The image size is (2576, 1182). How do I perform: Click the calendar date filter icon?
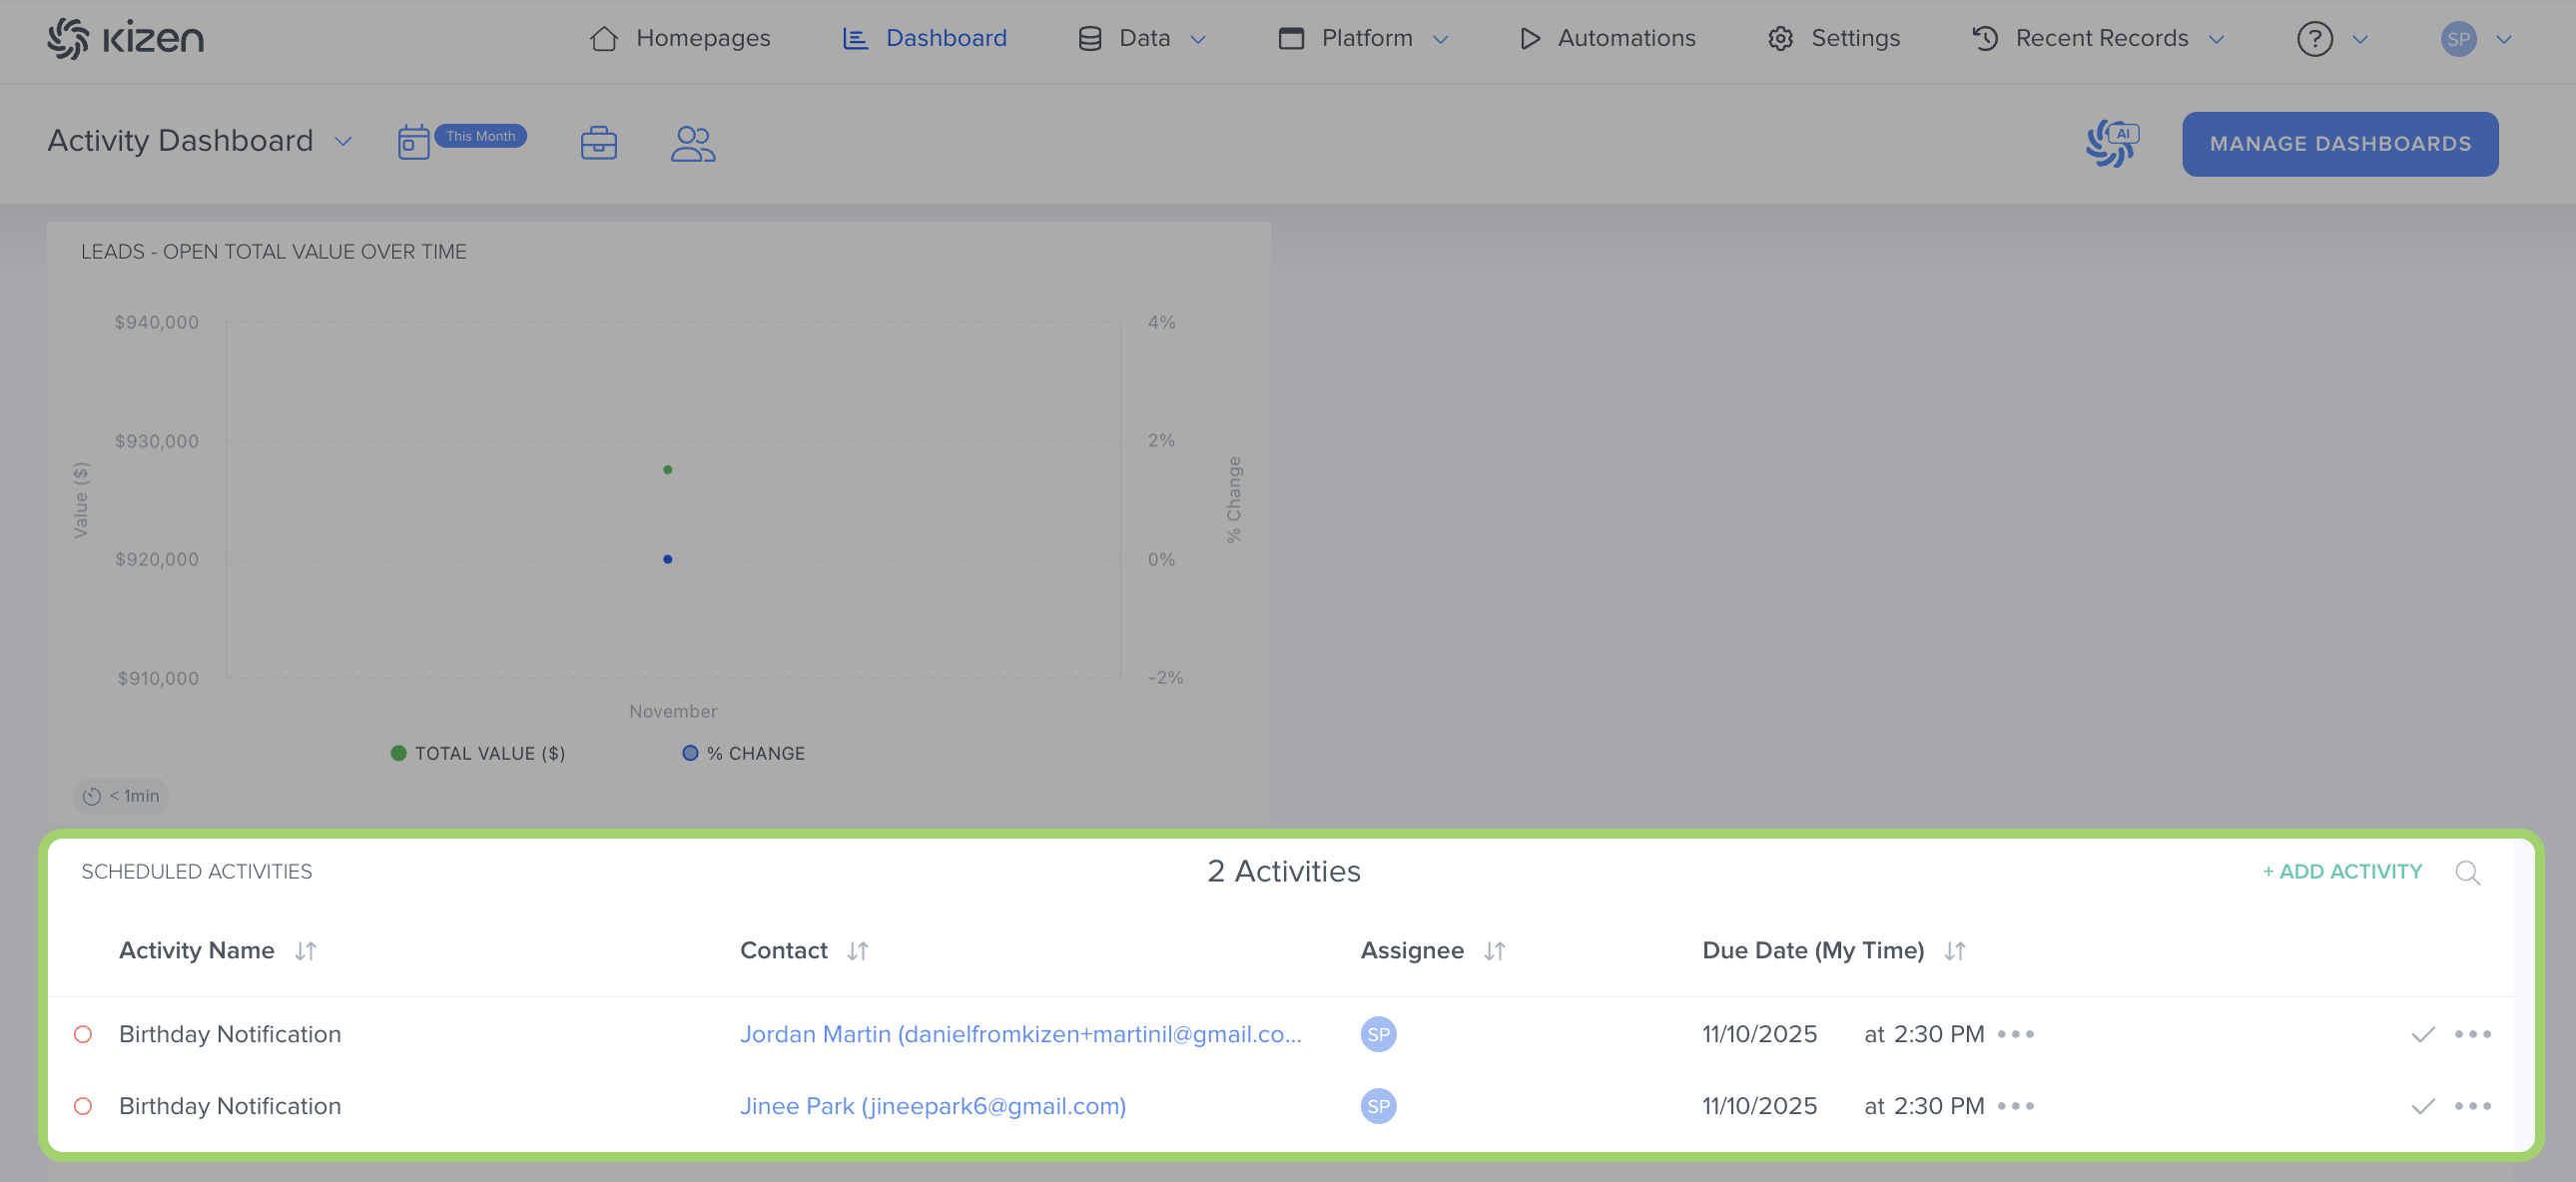413,143
